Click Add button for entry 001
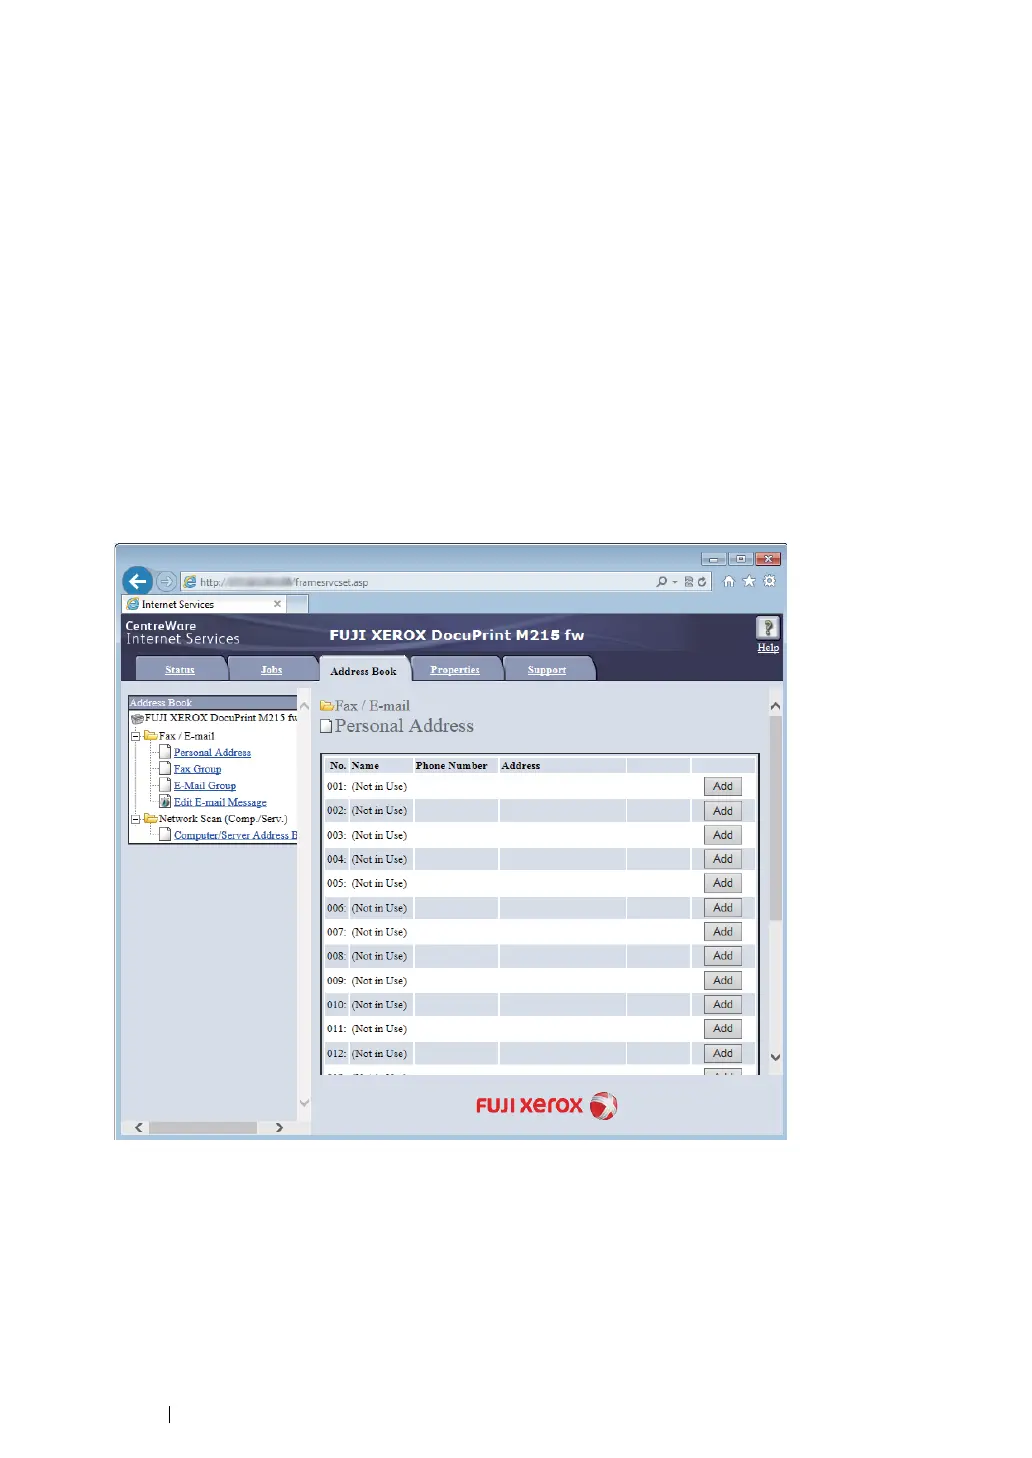The width and height of the screenshot is (1032, 1458). [x=723, y=787]
